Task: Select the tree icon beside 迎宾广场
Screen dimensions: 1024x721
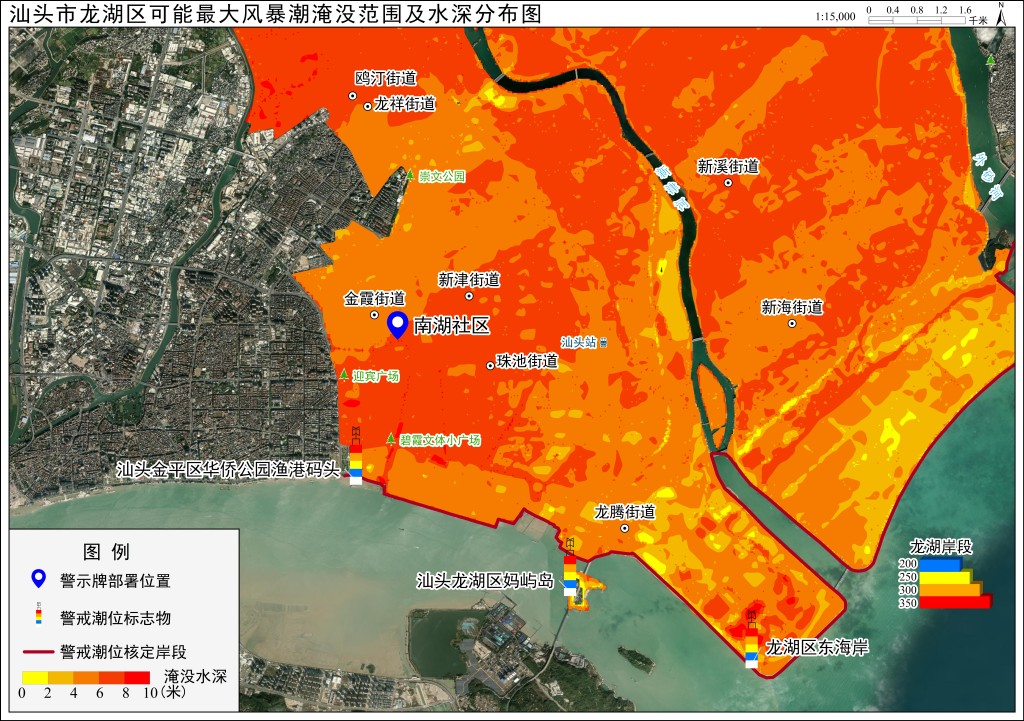Action: click(x=344, y=375)
